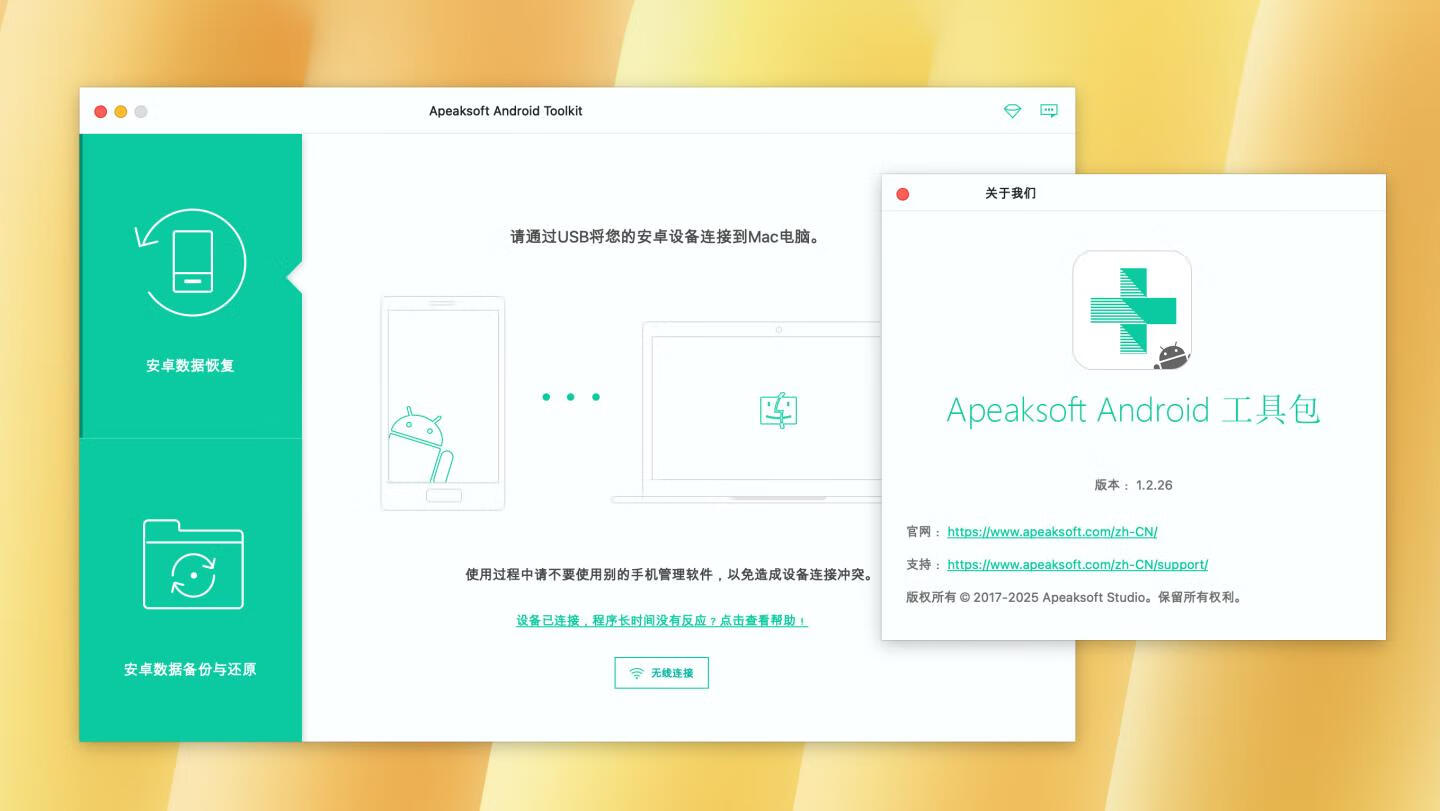
Task: Click the diamond purchase icon in title bar
Action: click(1012, 111)
